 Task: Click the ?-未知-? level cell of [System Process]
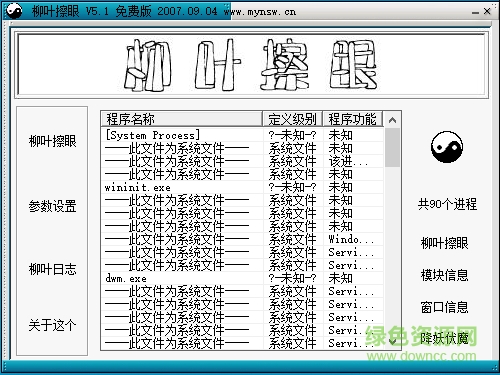point(293,135)
